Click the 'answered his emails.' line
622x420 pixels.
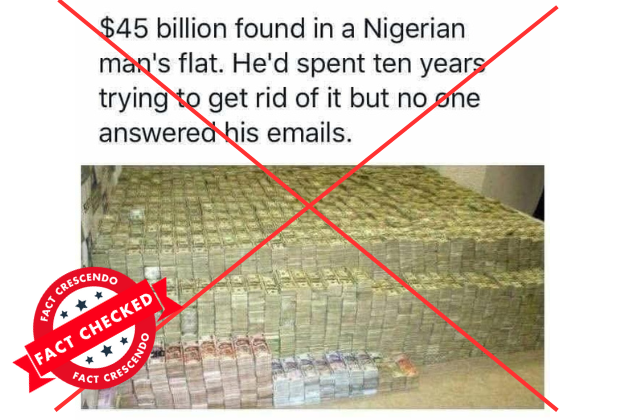click(x=225, y=133)
